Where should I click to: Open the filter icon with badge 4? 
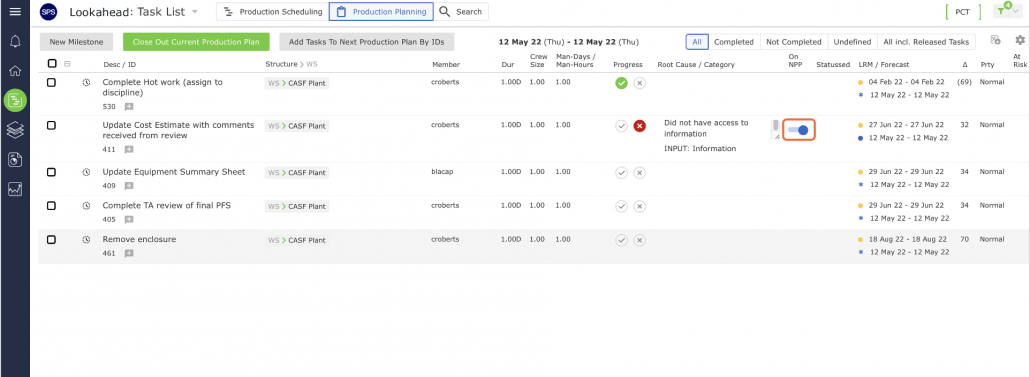[1001, 11]
